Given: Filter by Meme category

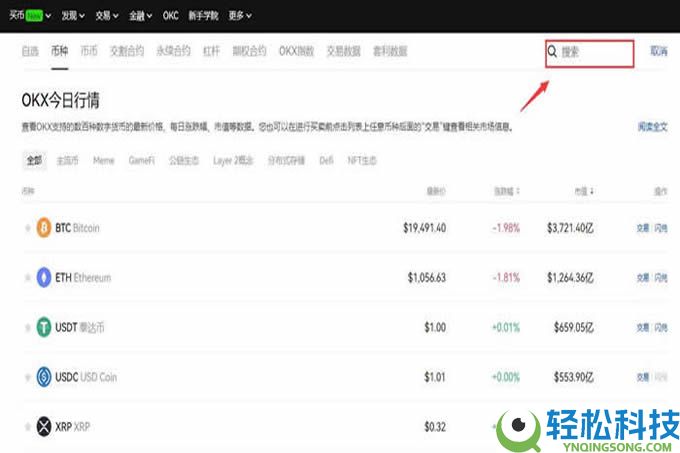Looking at the screenshot, I should [x=104, y=160].
